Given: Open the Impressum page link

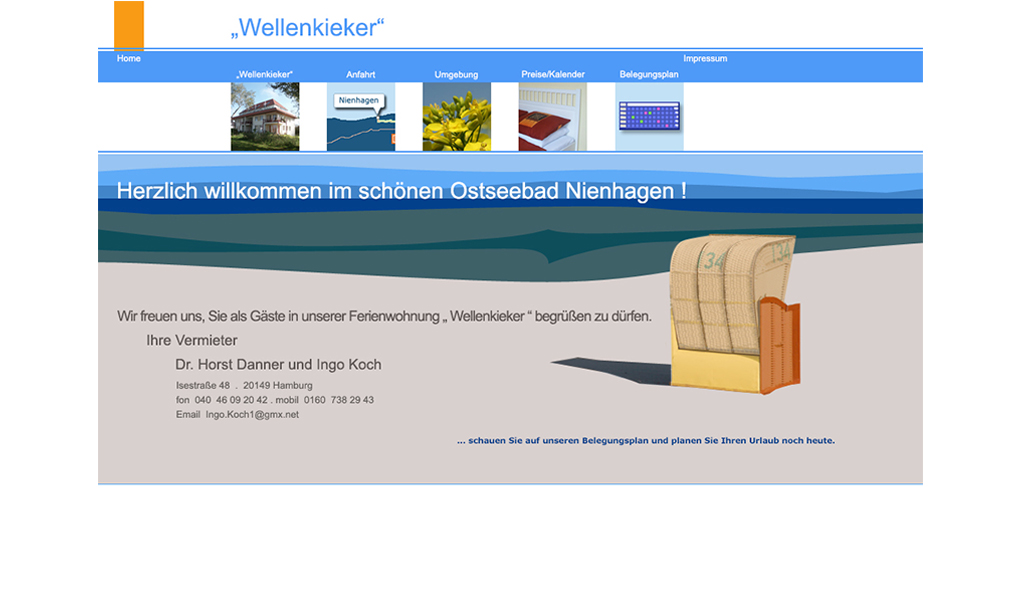Looking at the screenshot, I should pyautogui.click(x=705, y=59).
